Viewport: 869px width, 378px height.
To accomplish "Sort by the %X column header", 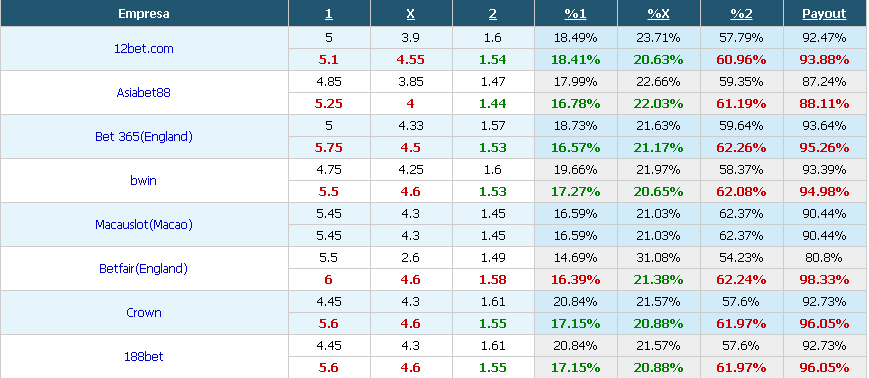I will pos(658,14).
